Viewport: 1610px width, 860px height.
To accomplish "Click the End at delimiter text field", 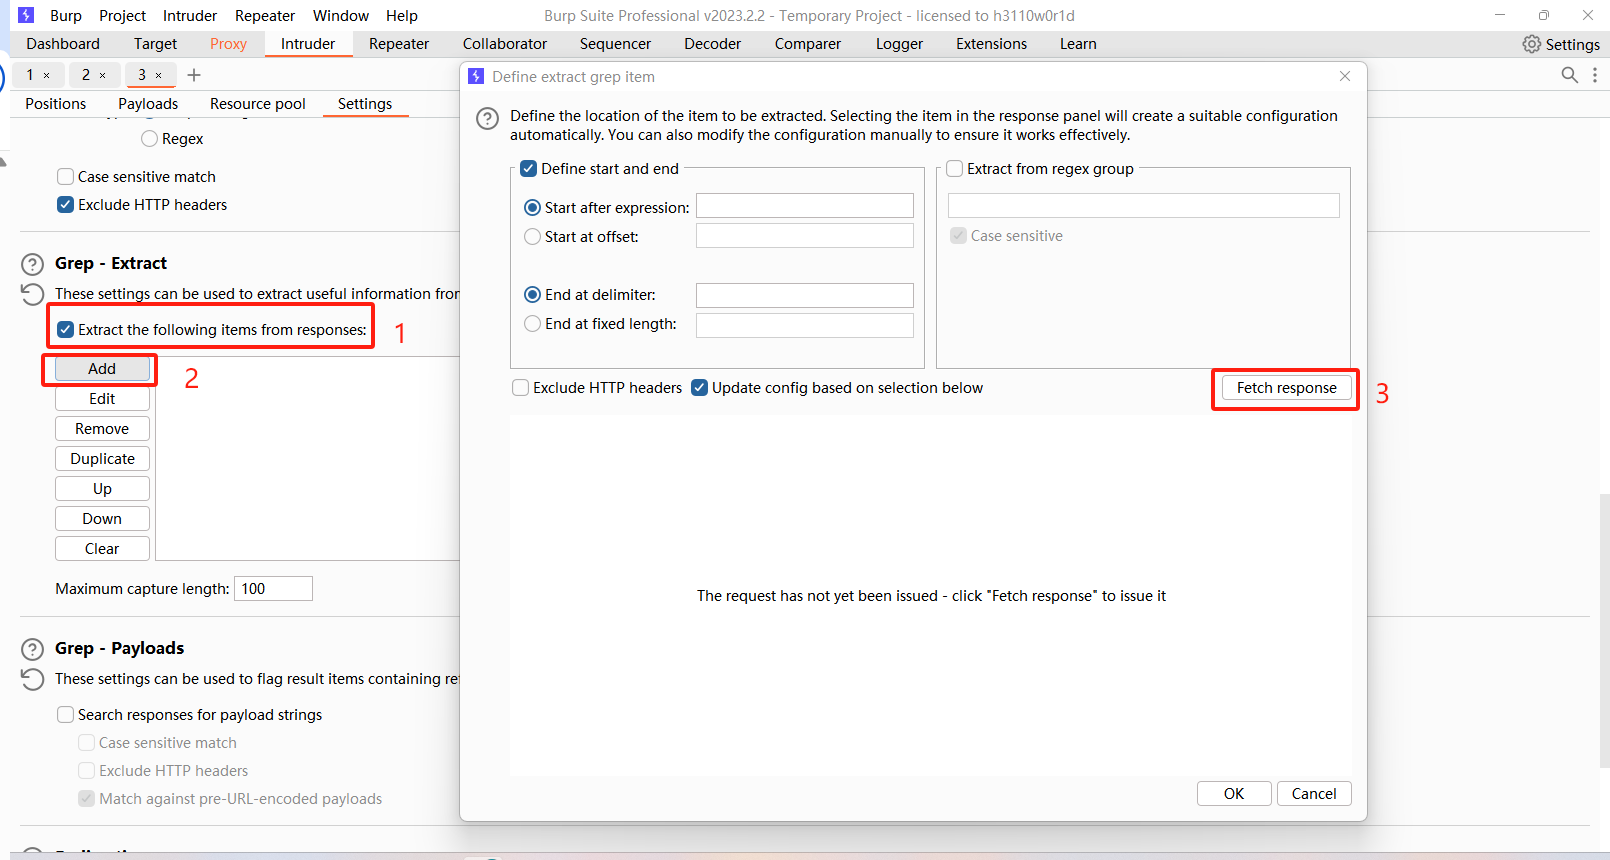I will coord(805,296).
